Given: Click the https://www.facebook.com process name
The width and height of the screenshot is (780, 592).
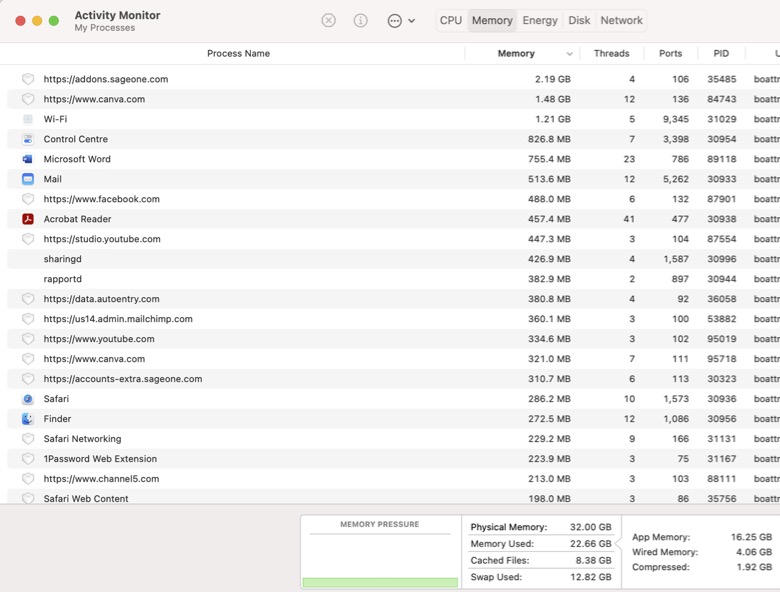Looking at the screenshot, I should coord(101,199).
